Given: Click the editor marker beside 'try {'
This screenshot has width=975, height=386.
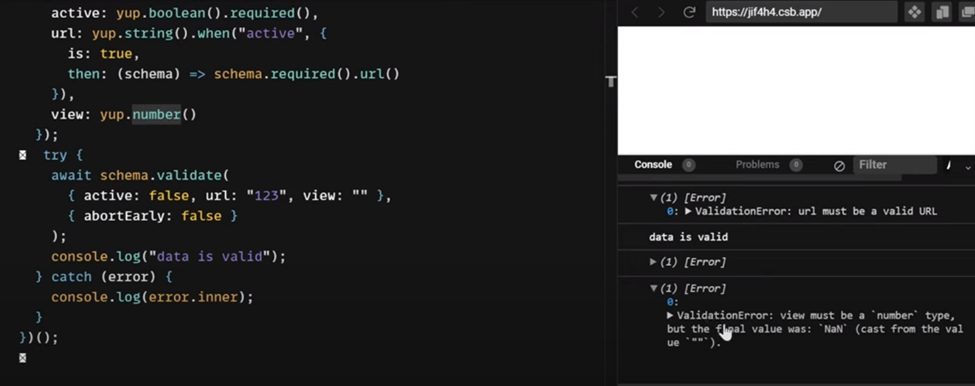Looking at the screenshot, I should point(23,155).
